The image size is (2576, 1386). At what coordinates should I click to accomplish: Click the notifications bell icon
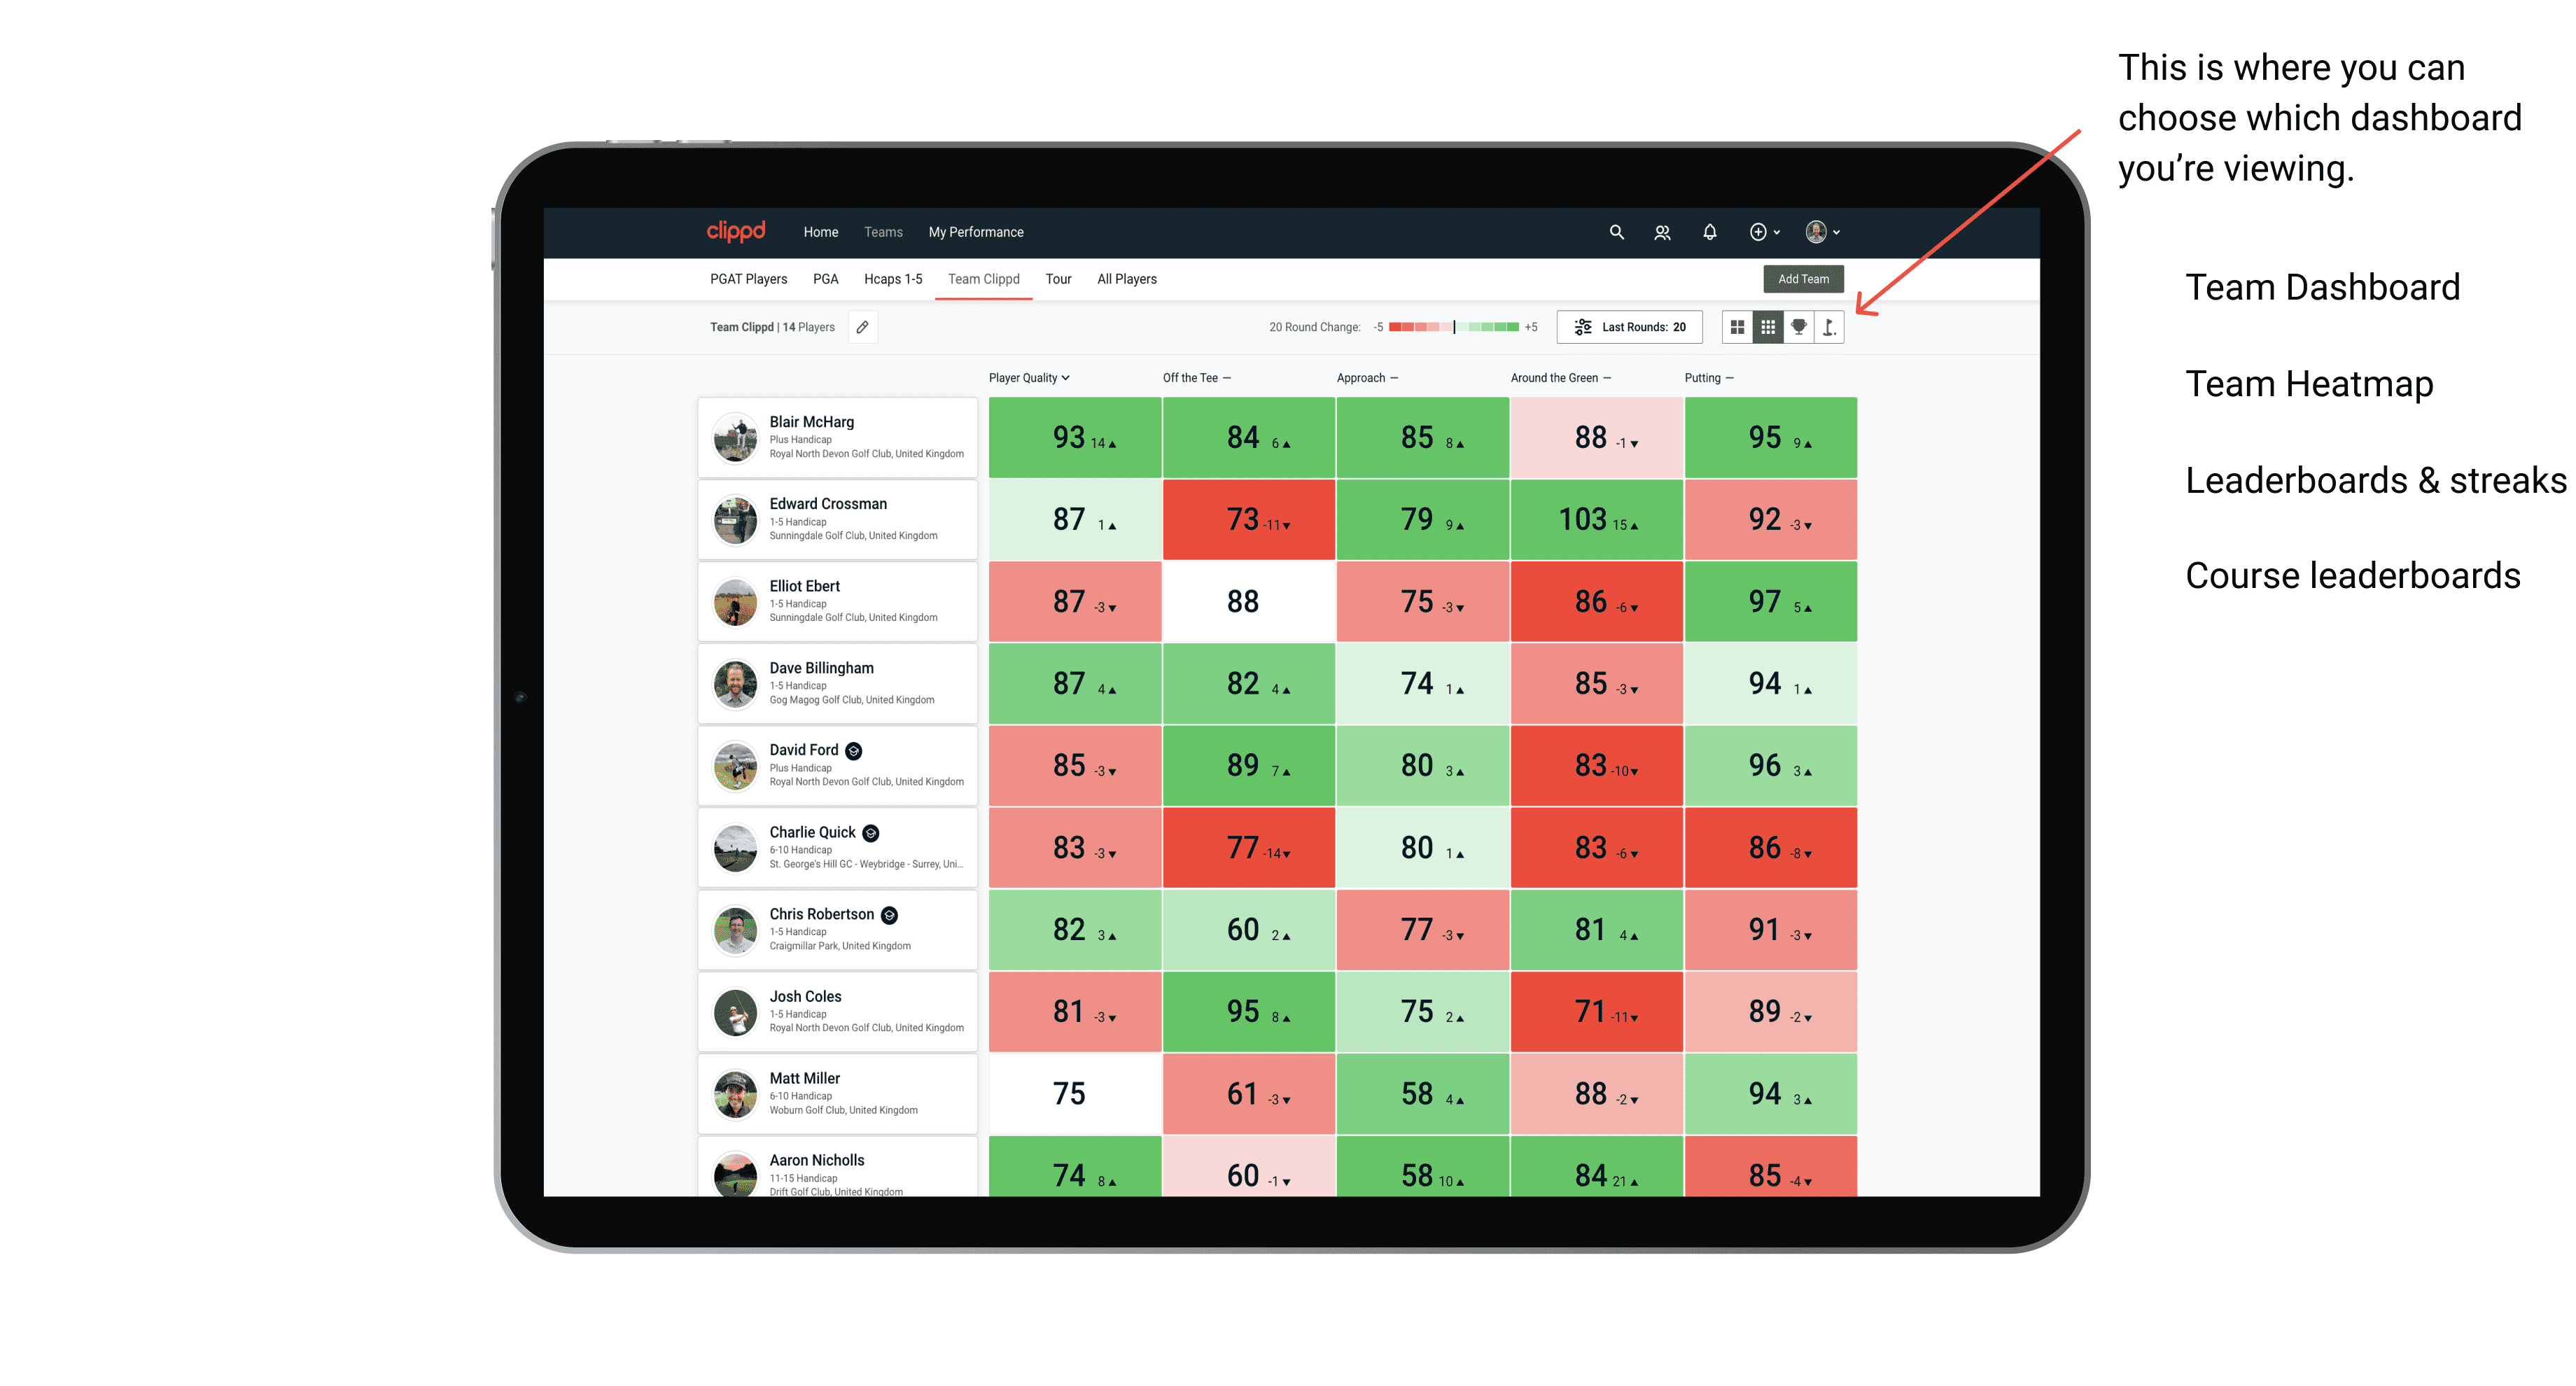point(1708,232)
